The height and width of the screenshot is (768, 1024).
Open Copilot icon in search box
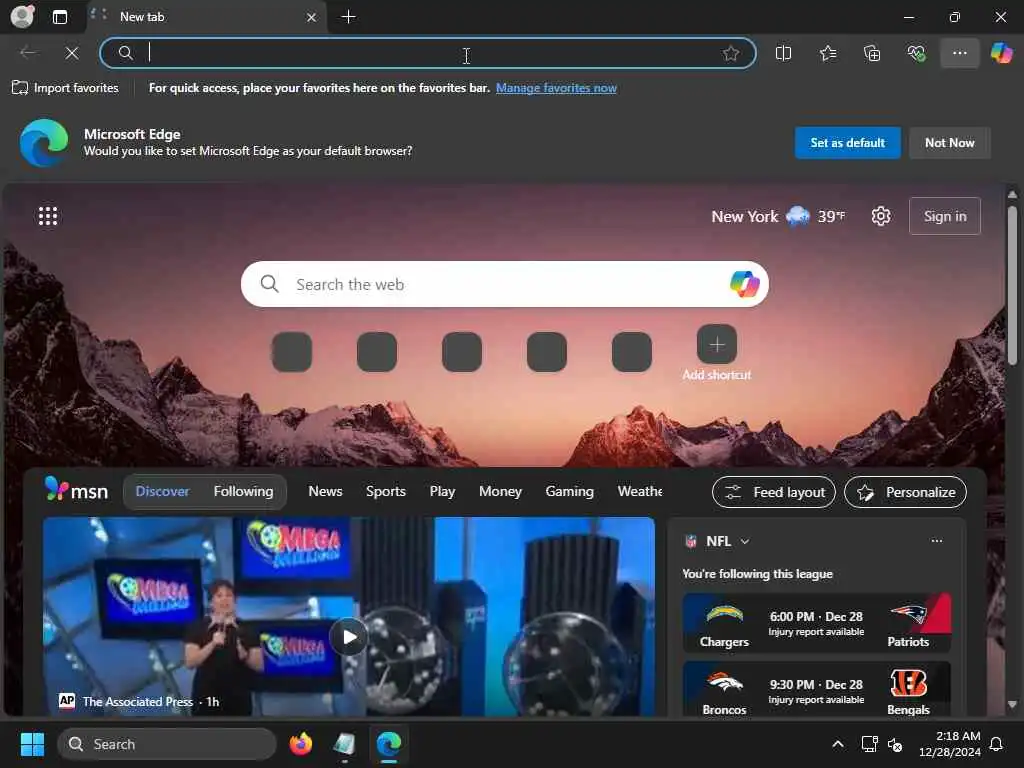click(744, 284)
